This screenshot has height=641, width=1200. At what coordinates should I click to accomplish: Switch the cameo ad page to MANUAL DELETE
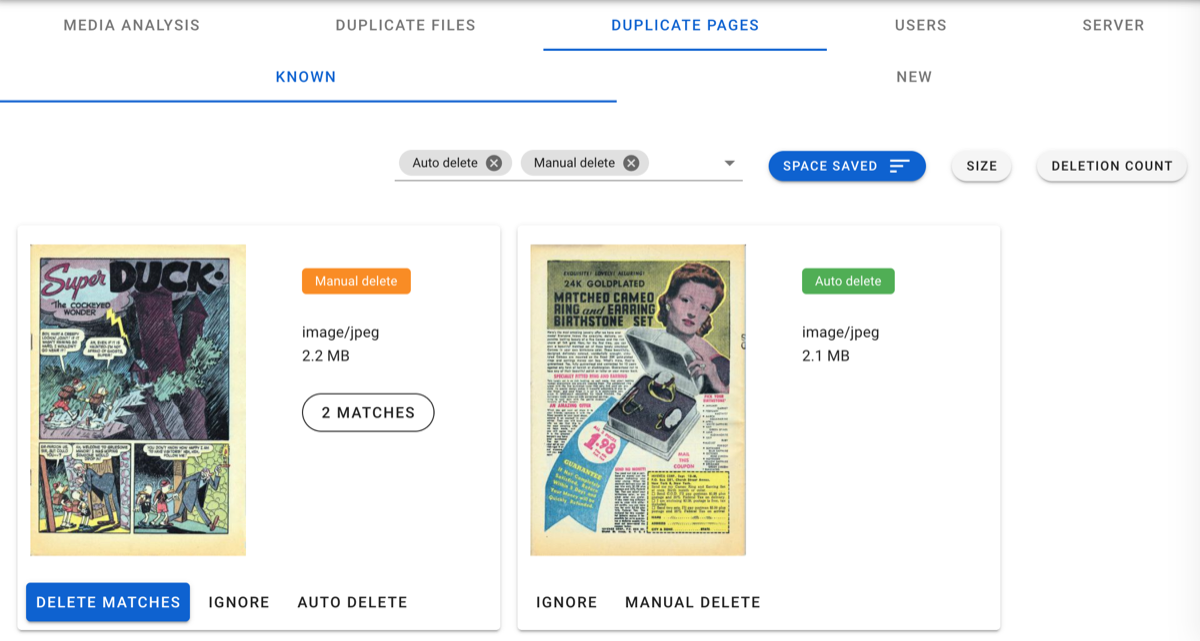point(692,602)
